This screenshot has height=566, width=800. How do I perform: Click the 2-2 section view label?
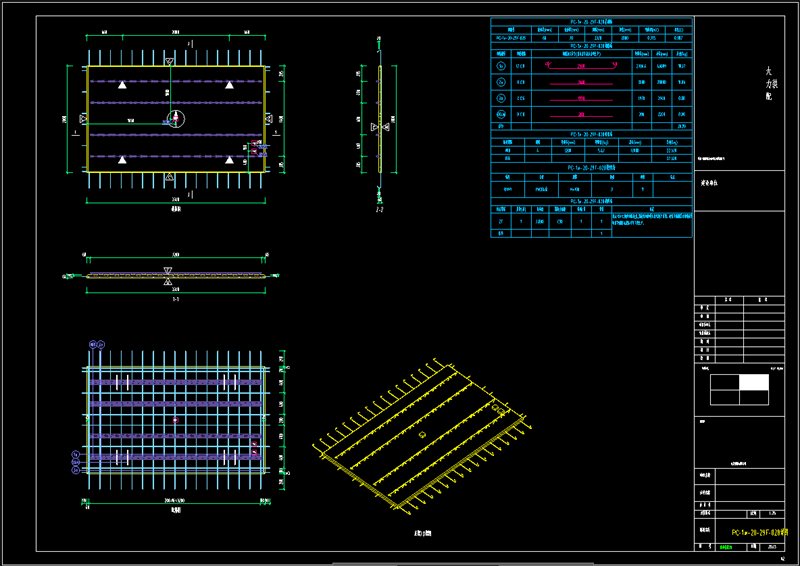coord(380,210)
